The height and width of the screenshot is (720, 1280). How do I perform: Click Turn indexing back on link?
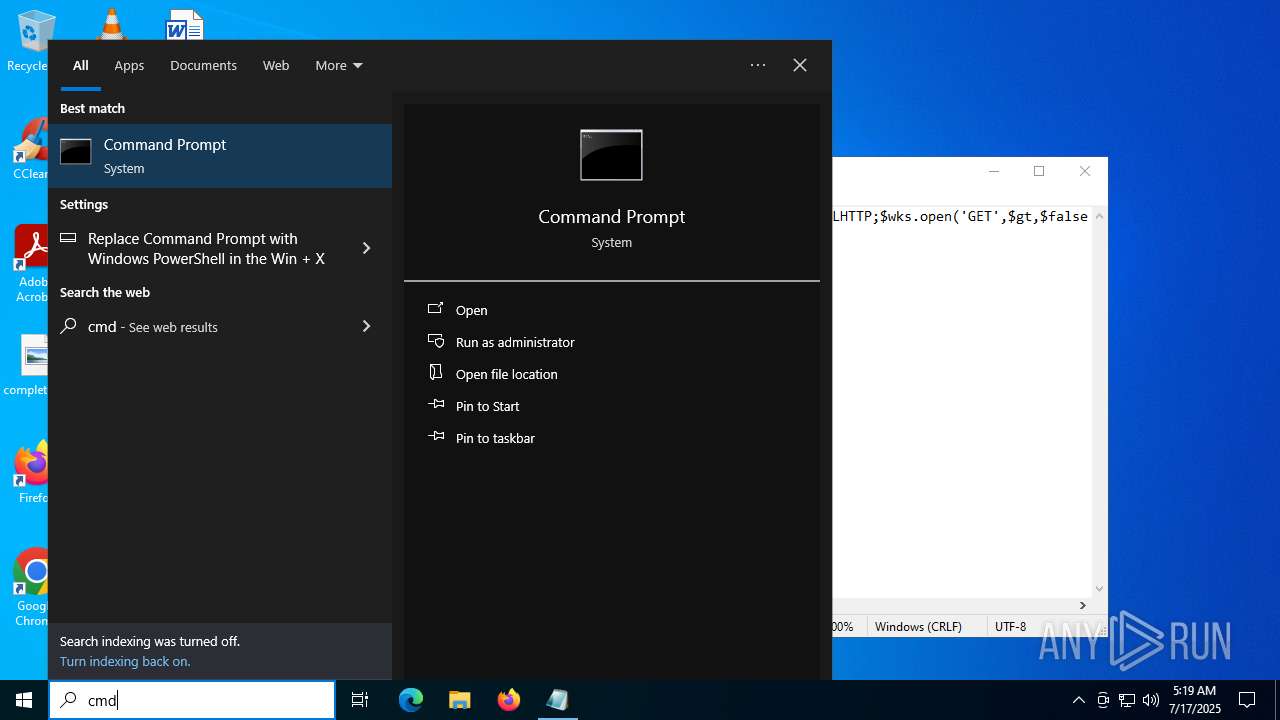coord(125,661)
